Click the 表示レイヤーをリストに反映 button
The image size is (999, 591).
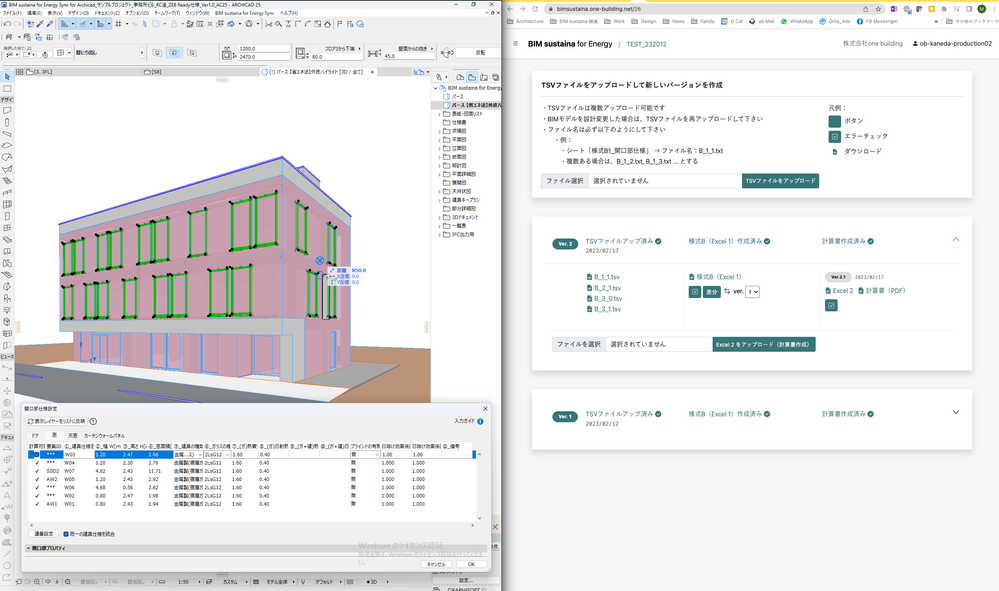(56, 421)
